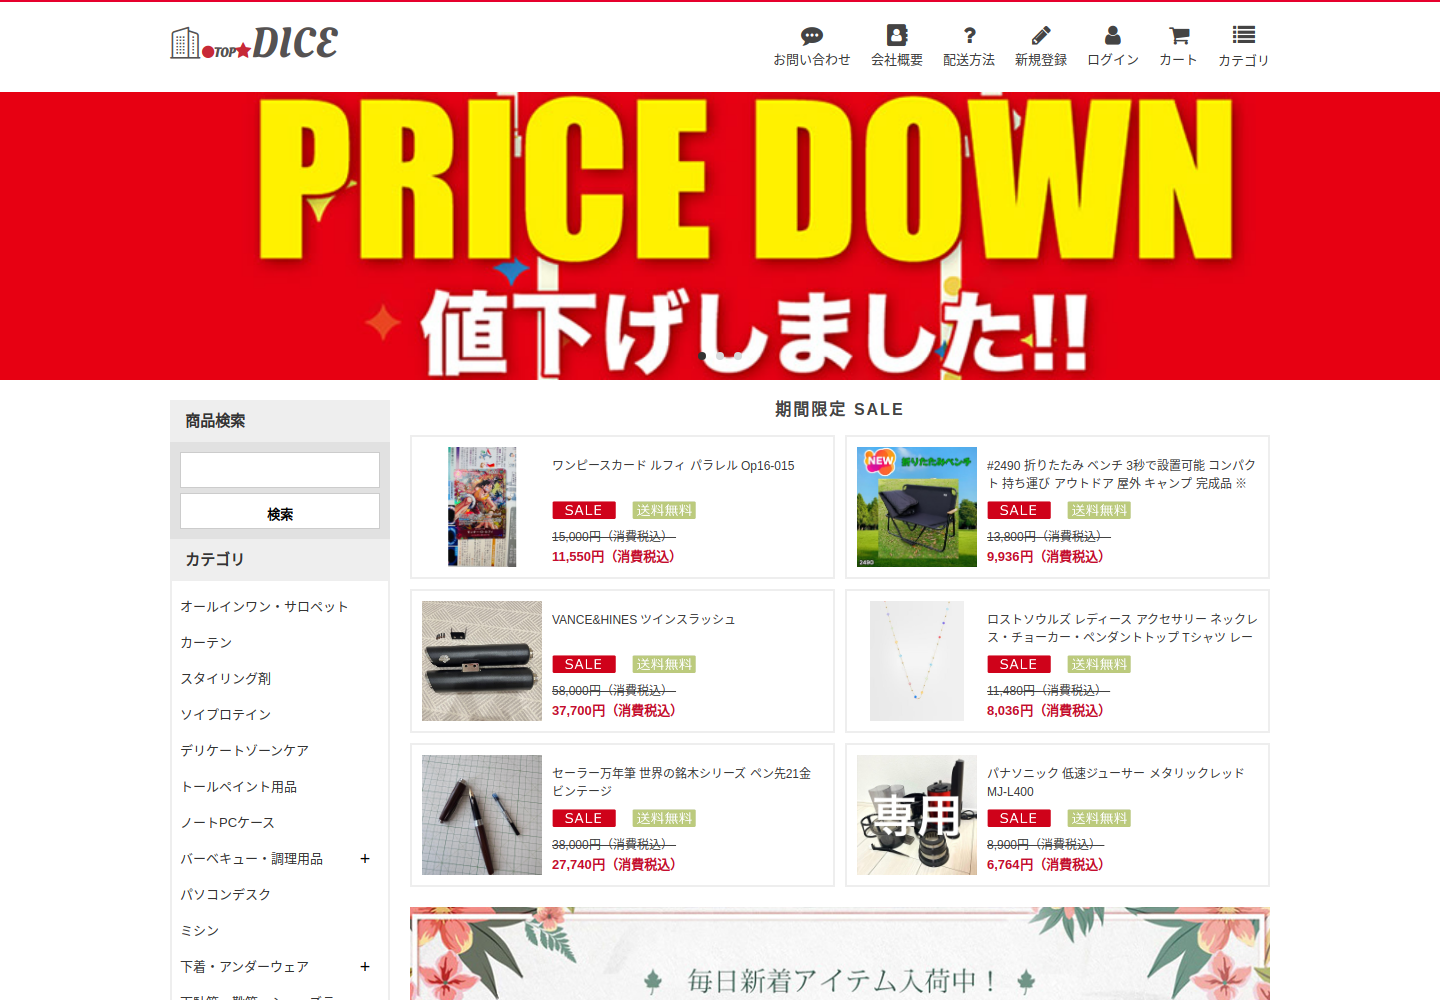The width and height of the screenshot is (1440, 1000).
Task: Open the ロストソウルズ necklace thumbnail
Action: click(917, 661)
